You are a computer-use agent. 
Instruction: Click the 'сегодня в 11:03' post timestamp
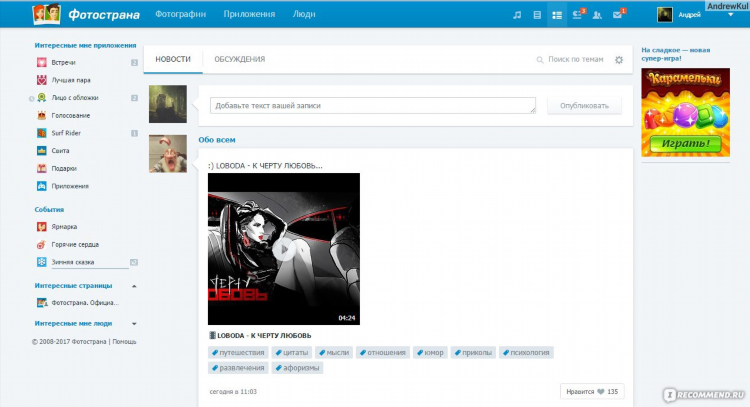233,392
